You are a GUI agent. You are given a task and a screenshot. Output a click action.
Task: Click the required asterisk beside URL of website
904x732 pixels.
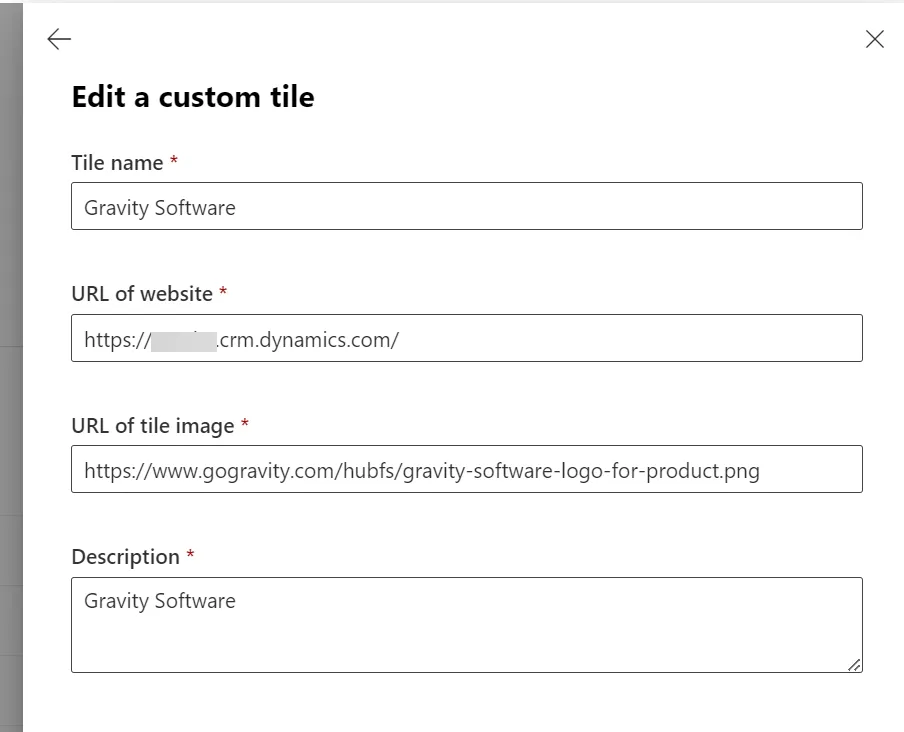pyautogui.click(x=223, y=290)
